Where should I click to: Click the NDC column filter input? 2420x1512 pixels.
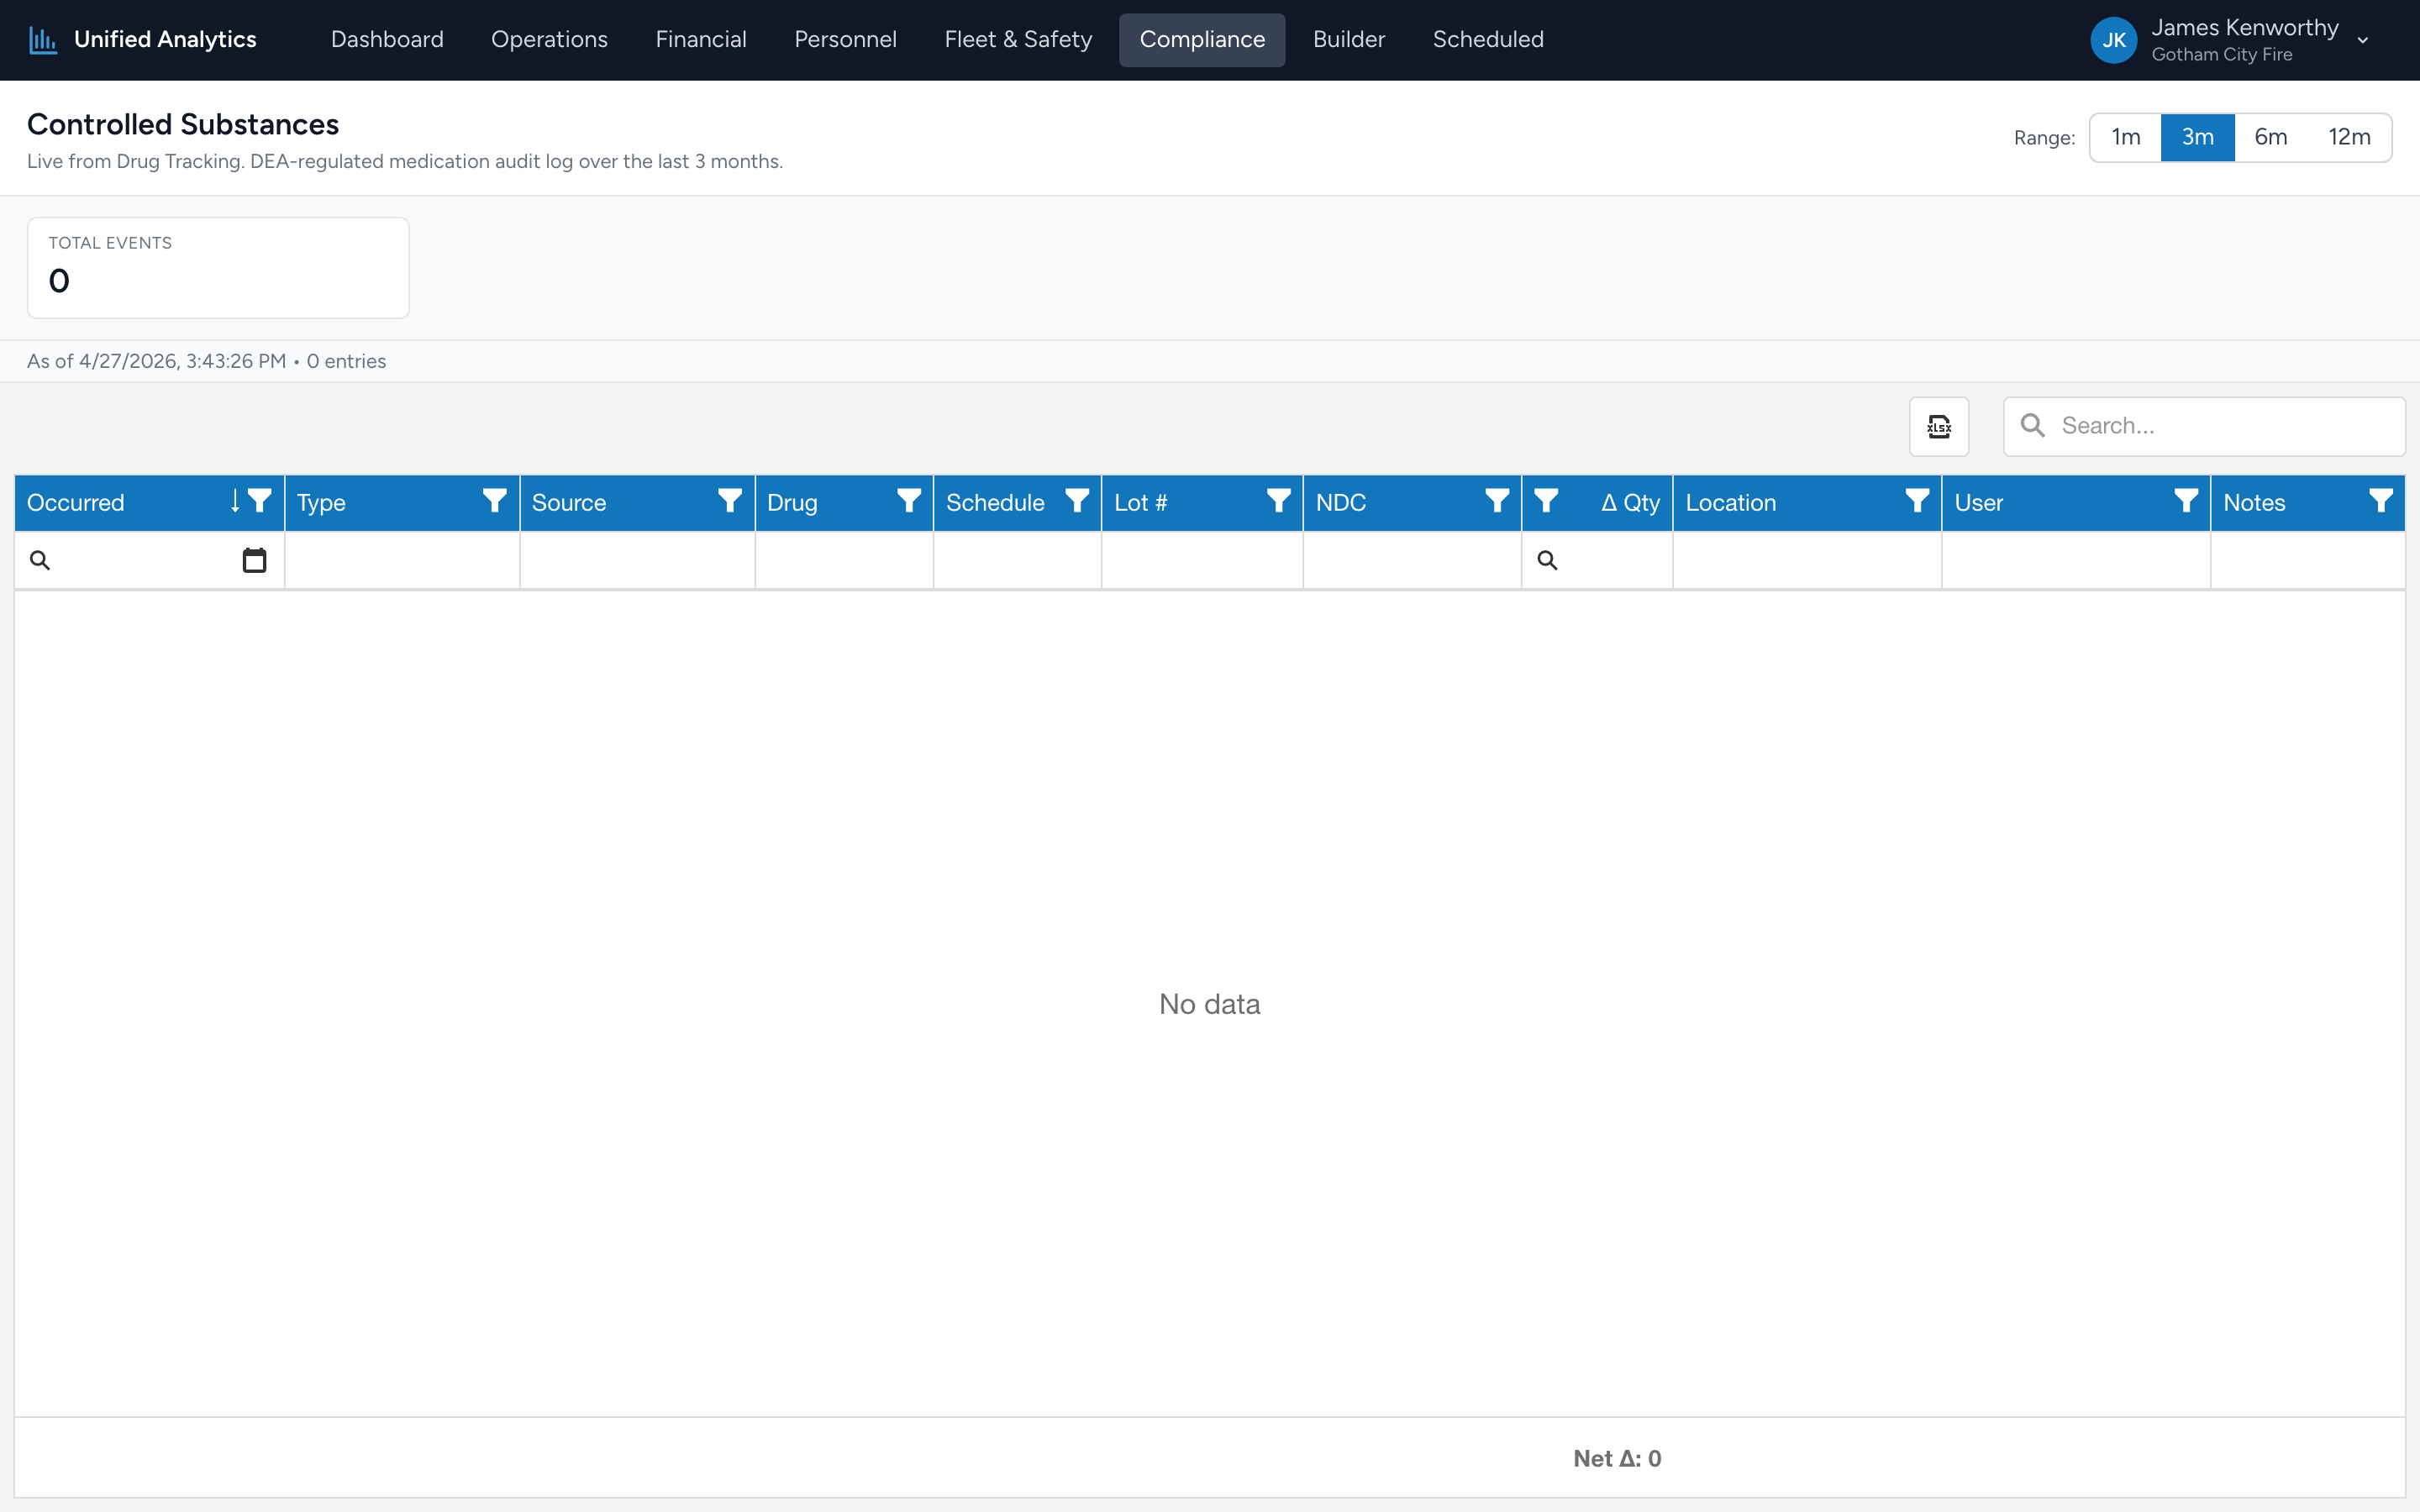1412,560
